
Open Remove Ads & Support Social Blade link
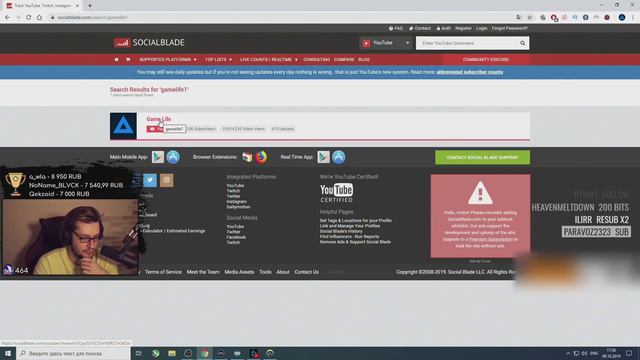click(356, 242)
